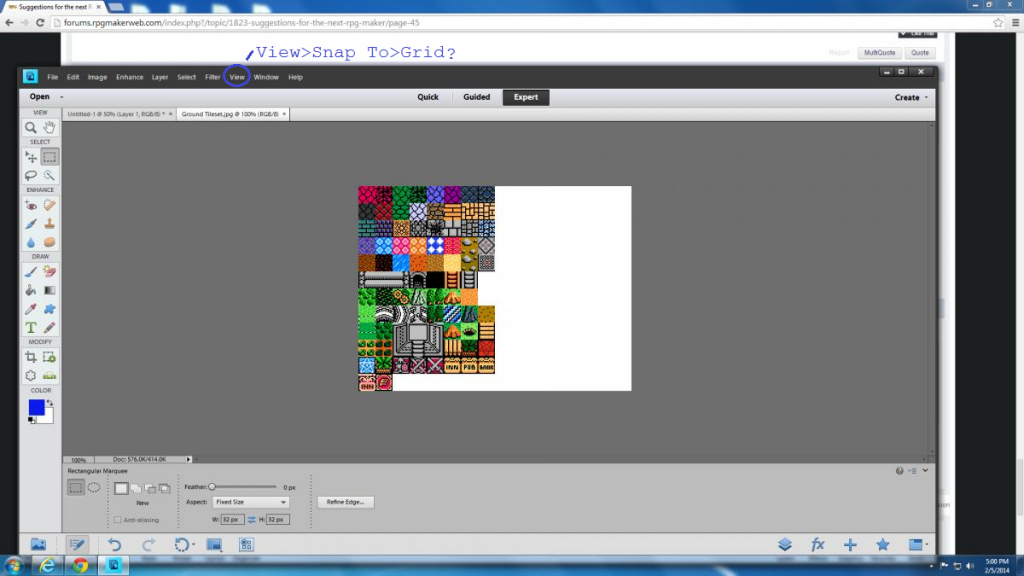Select the Type tool
Screen dimensions: 1024x576
click(31, 327)
